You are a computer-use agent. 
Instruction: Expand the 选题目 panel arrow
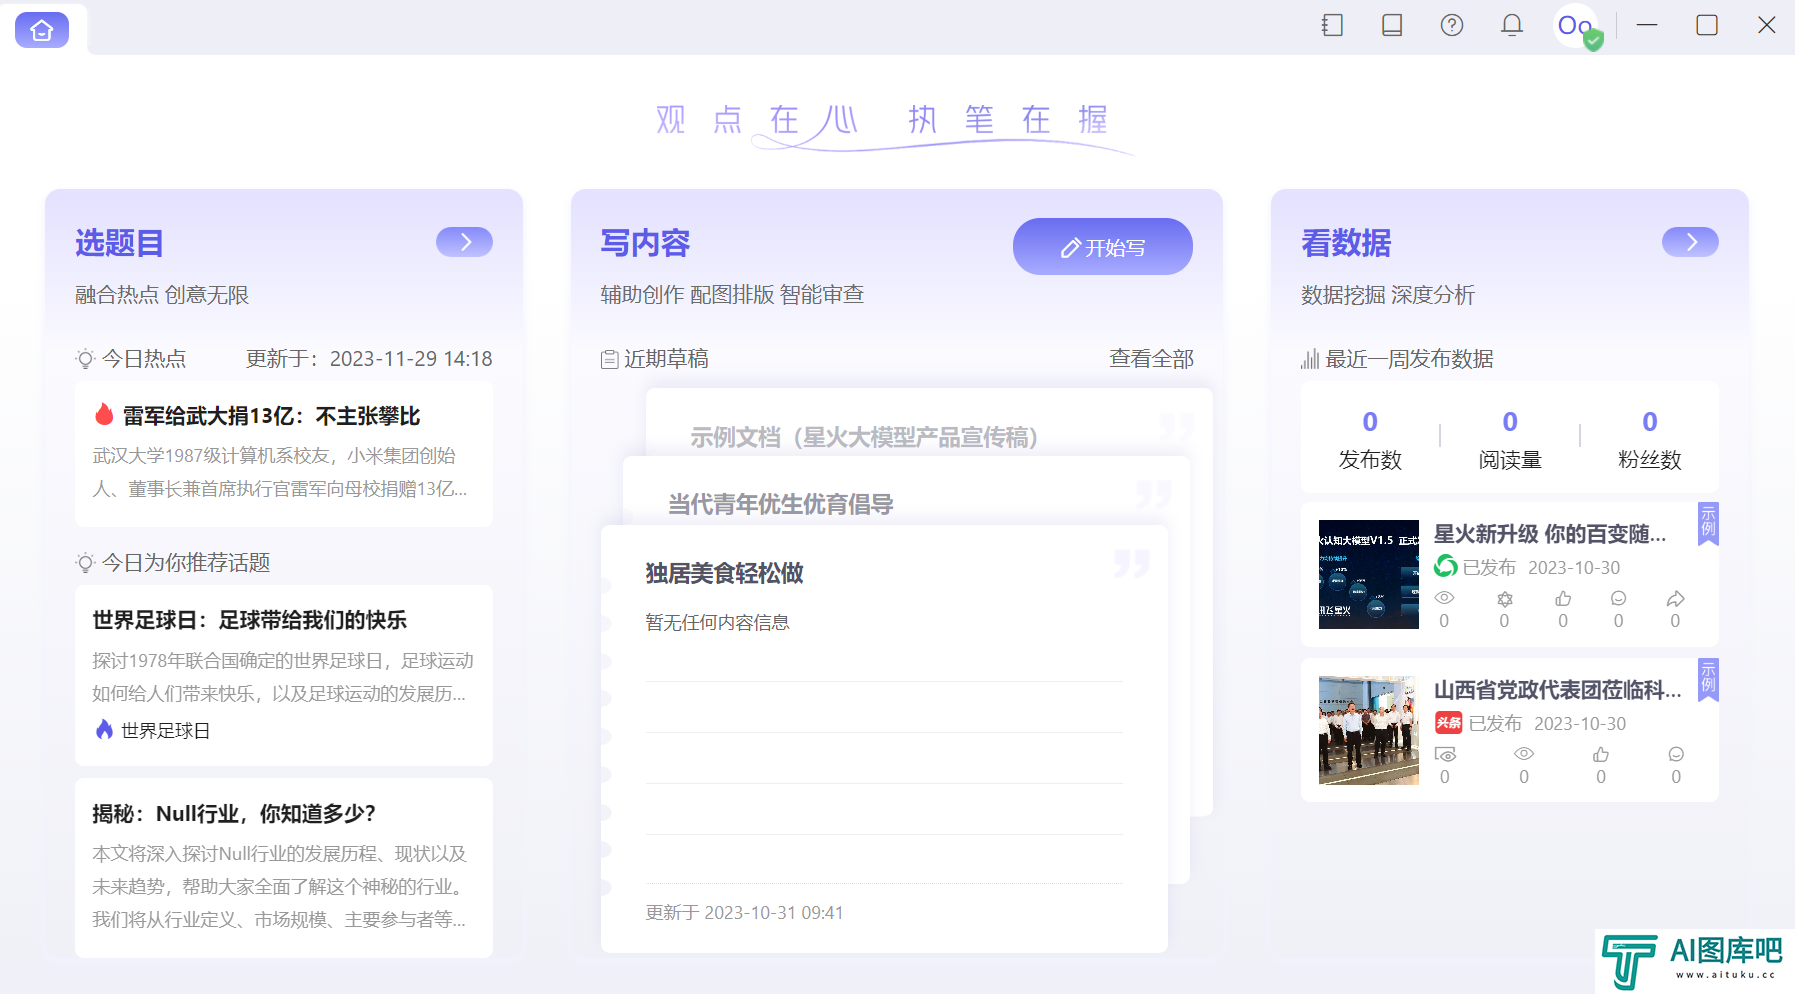pos(464,242)
